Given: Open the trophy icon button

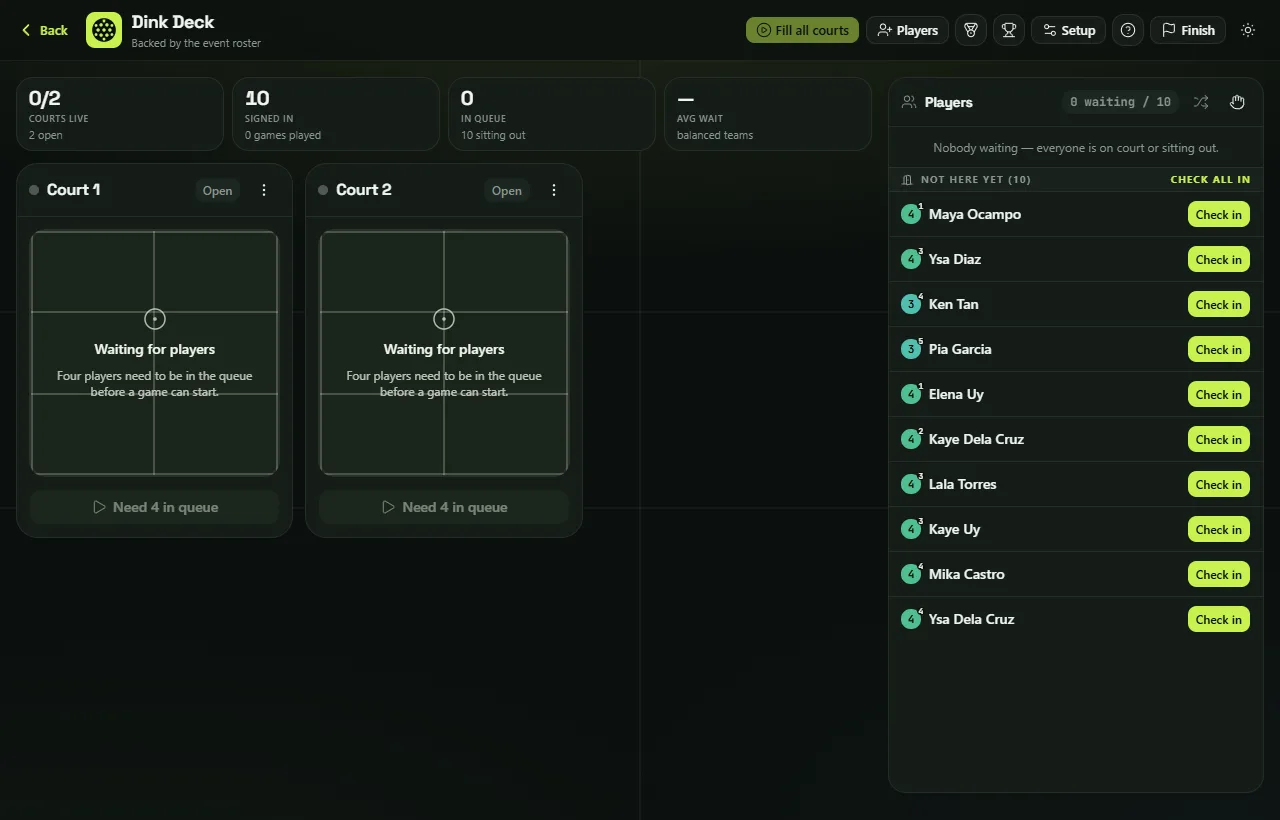Looking at the screenshot, I should (x=1009, y=30).
